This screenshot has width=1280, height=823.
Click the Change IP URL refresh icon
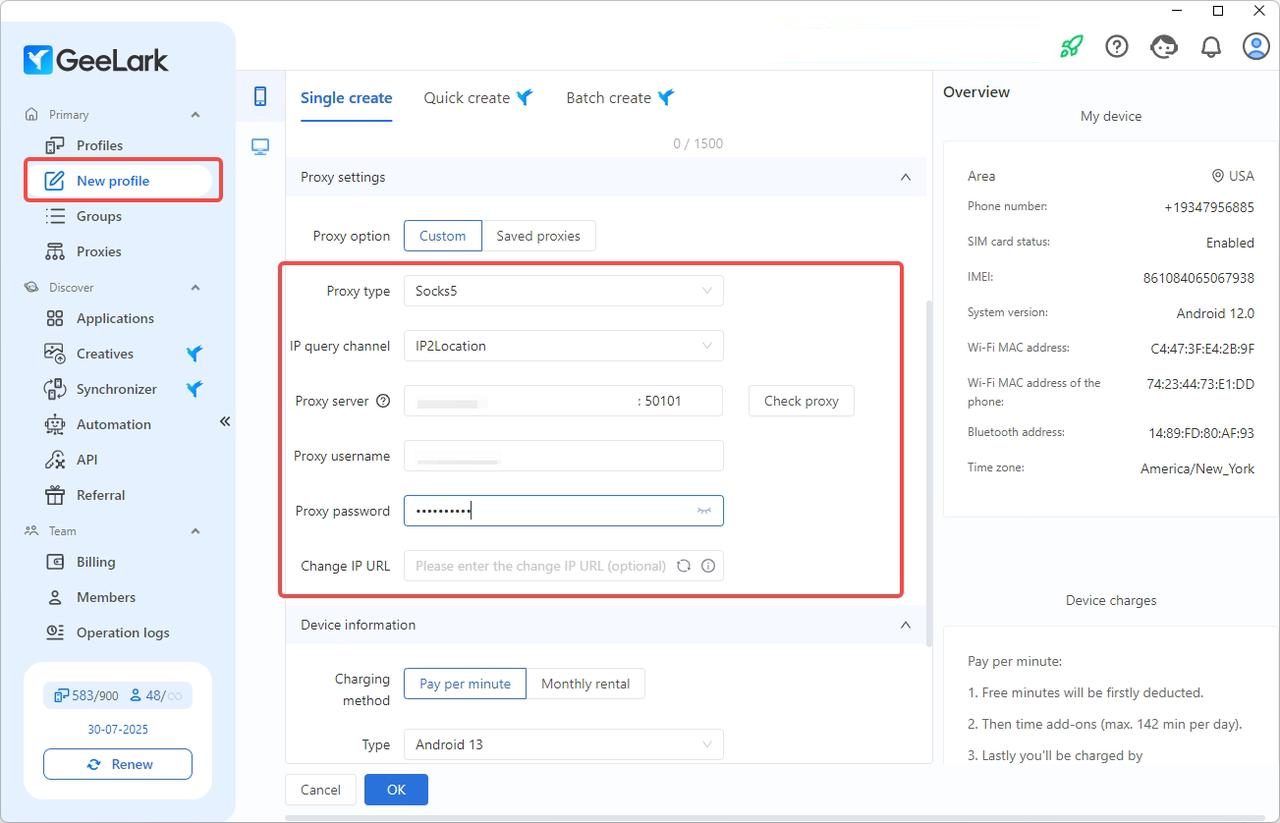(x=684, y=566)
